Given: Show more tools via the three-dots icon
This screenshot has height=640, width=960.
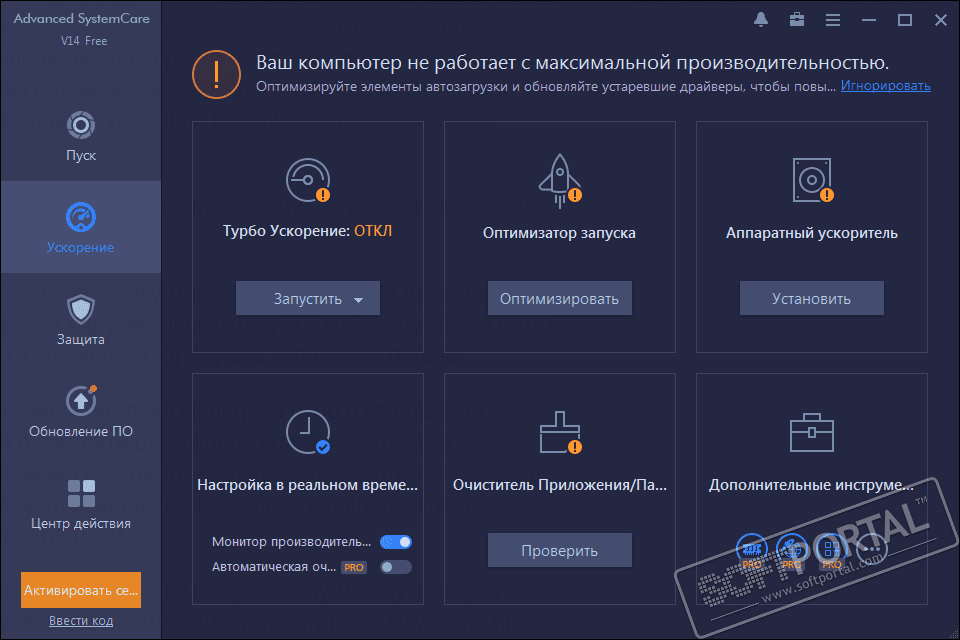Looking at the screenshot, I should pyautogui.click(x=871, y=549).
